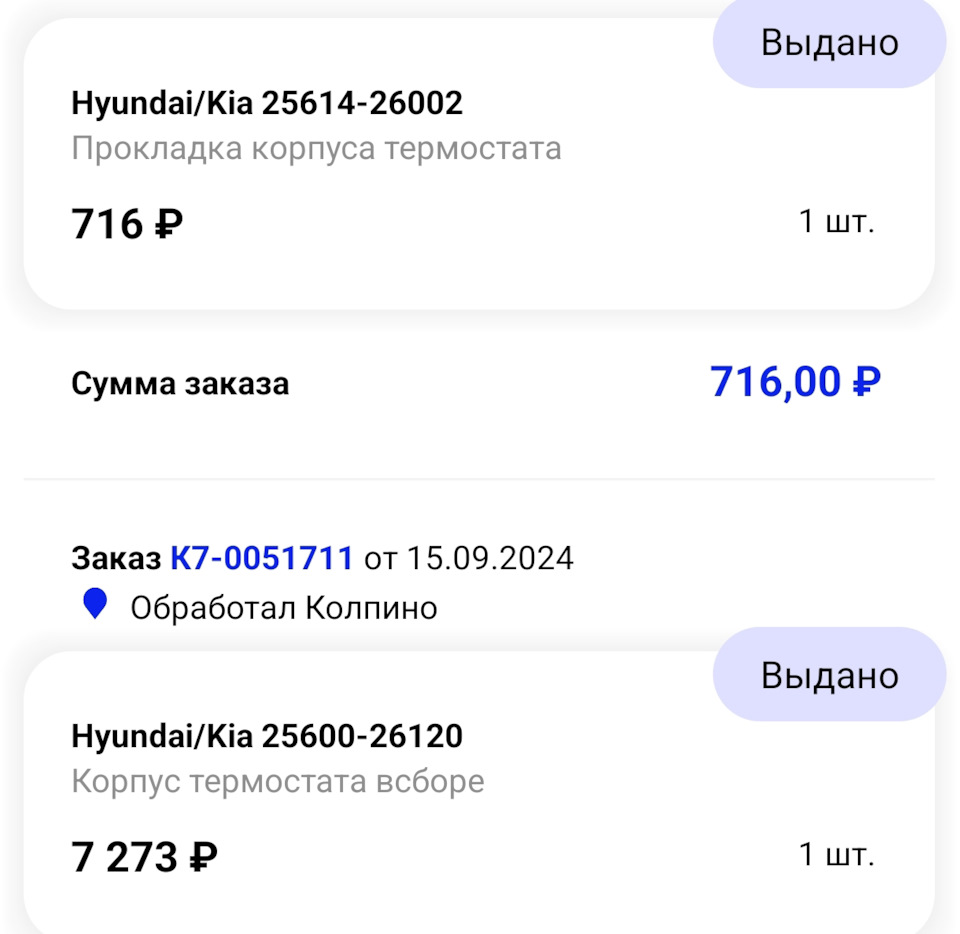Viewport: 960px width, 934px height.
Task: Toggle status on the thermostat gasket order
Action: click(x=828, y=42)
